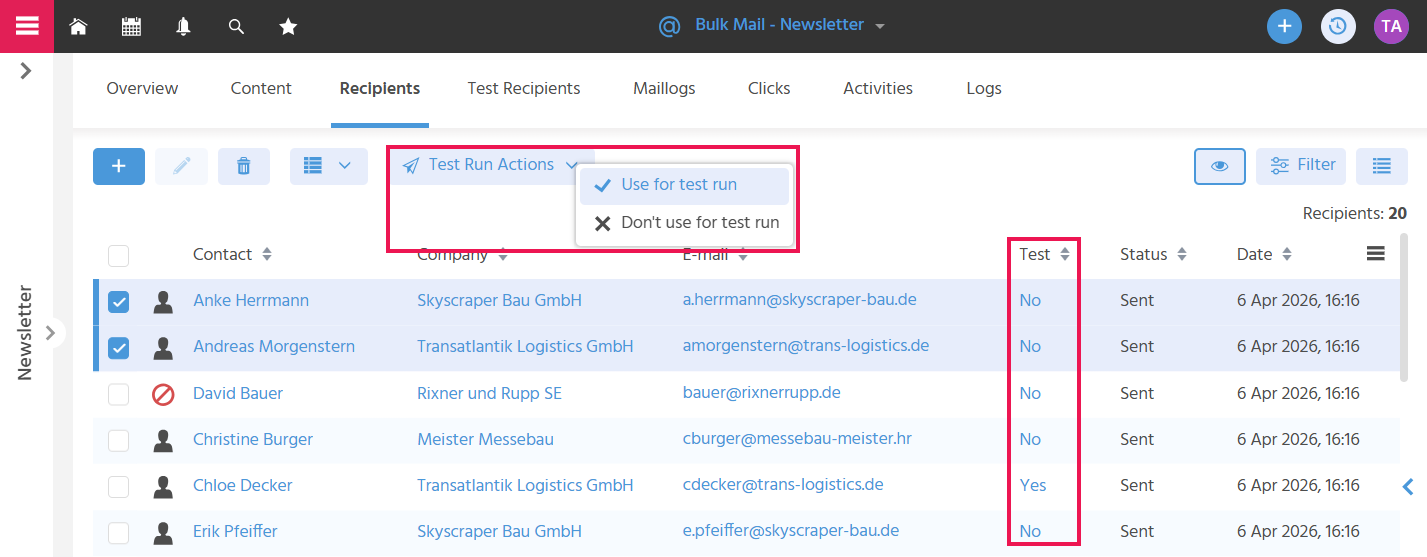Click the person icon beside Erik Pfeiffer
This screenshot has height=557, width=1427.
click(x=163, y=532)
